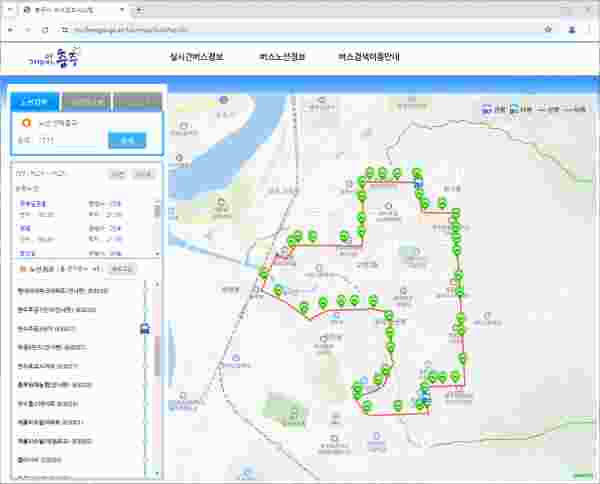The image size is (600, 484).
Task: Click the orange route search icon
Action: tap(26, 123)
